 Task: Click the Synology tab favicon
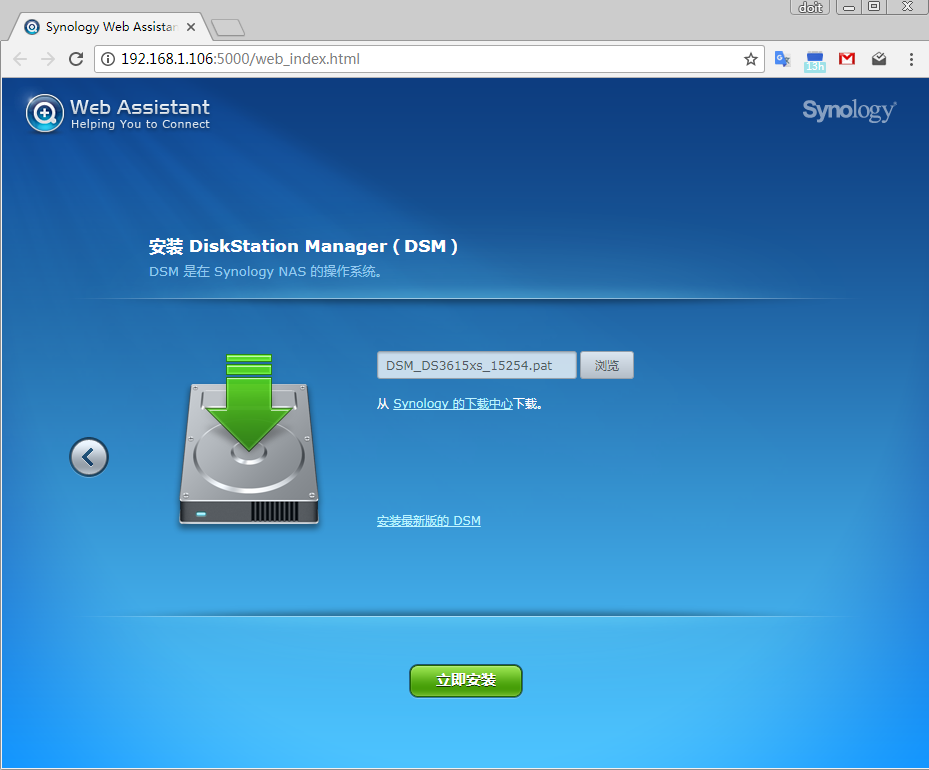click(32, 27)
